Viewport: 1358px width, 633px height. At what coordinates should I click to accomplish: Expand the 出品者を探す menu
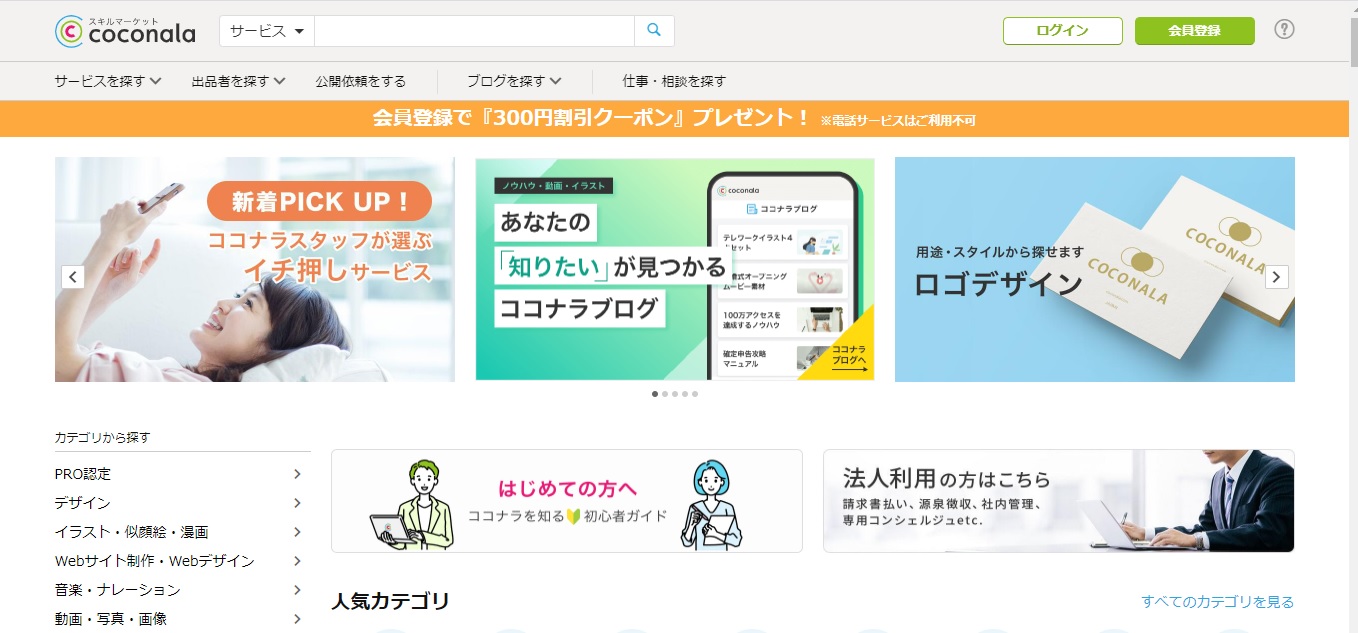click(x=239, y=81)
